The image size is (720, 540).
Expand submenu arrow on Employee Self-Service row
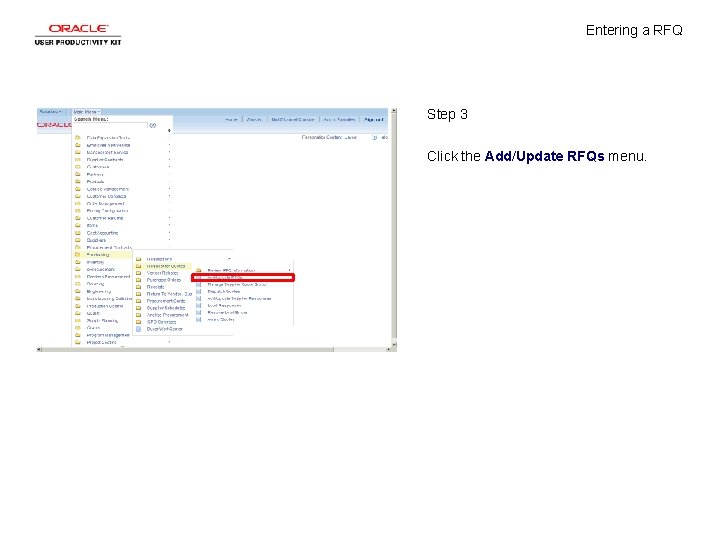point(169,145)
